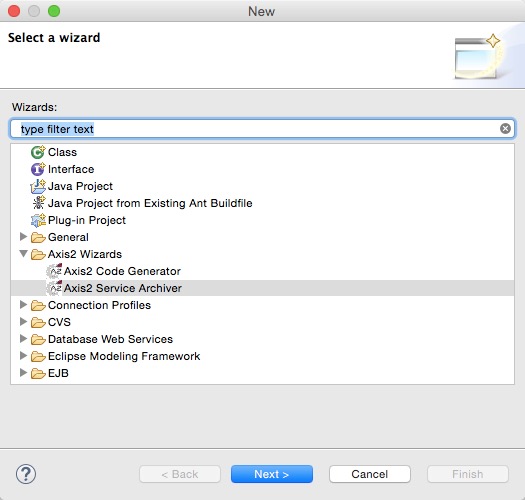Select the Plug-in Project label
Image resolution: width=525 pixels, height=500 pixels.
[87, 220]
